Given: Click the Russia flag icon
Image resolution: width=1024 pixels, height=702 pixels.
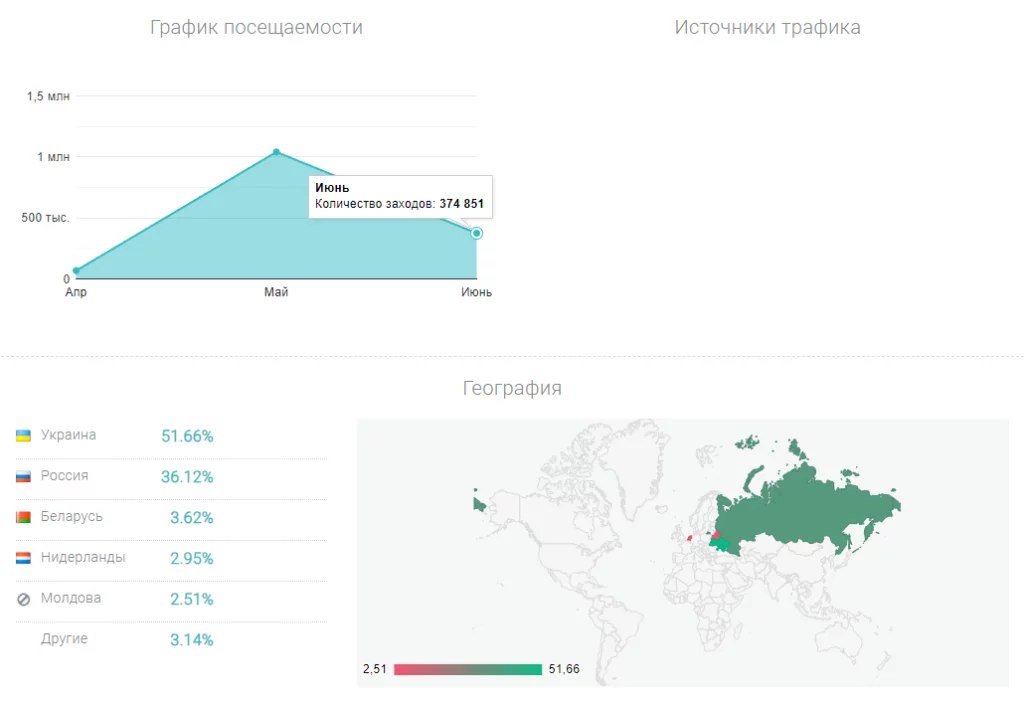Looking at the screenshot, I should point(23,477).
